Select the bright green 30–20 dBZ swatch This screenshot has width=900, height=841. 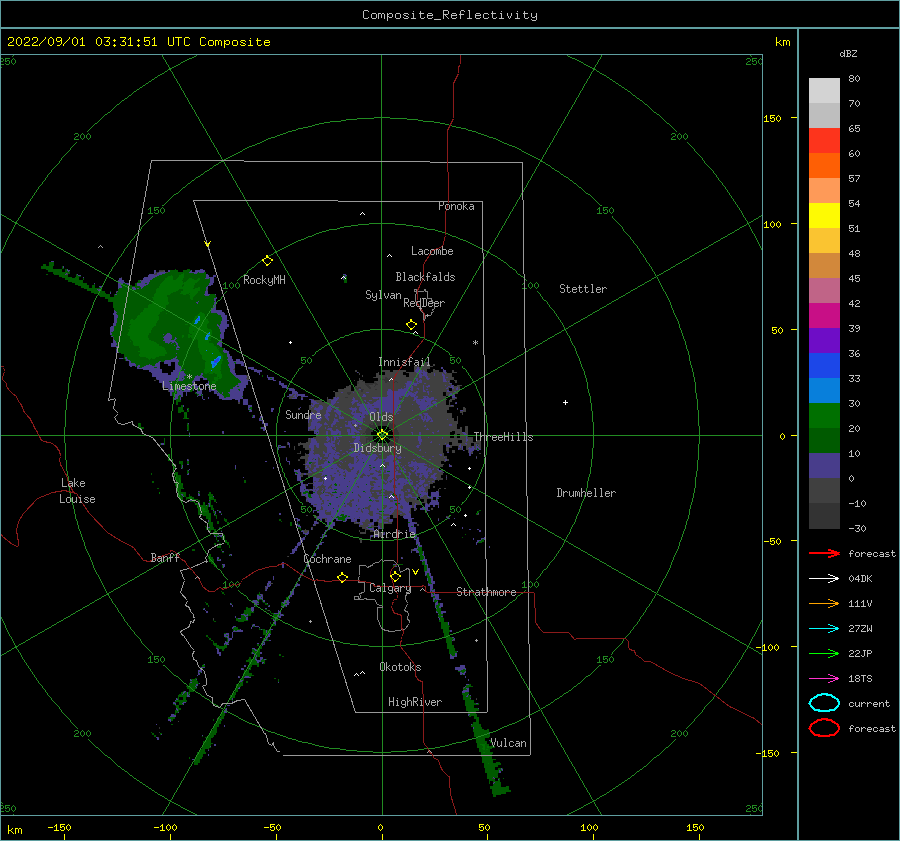pos(824,416)
